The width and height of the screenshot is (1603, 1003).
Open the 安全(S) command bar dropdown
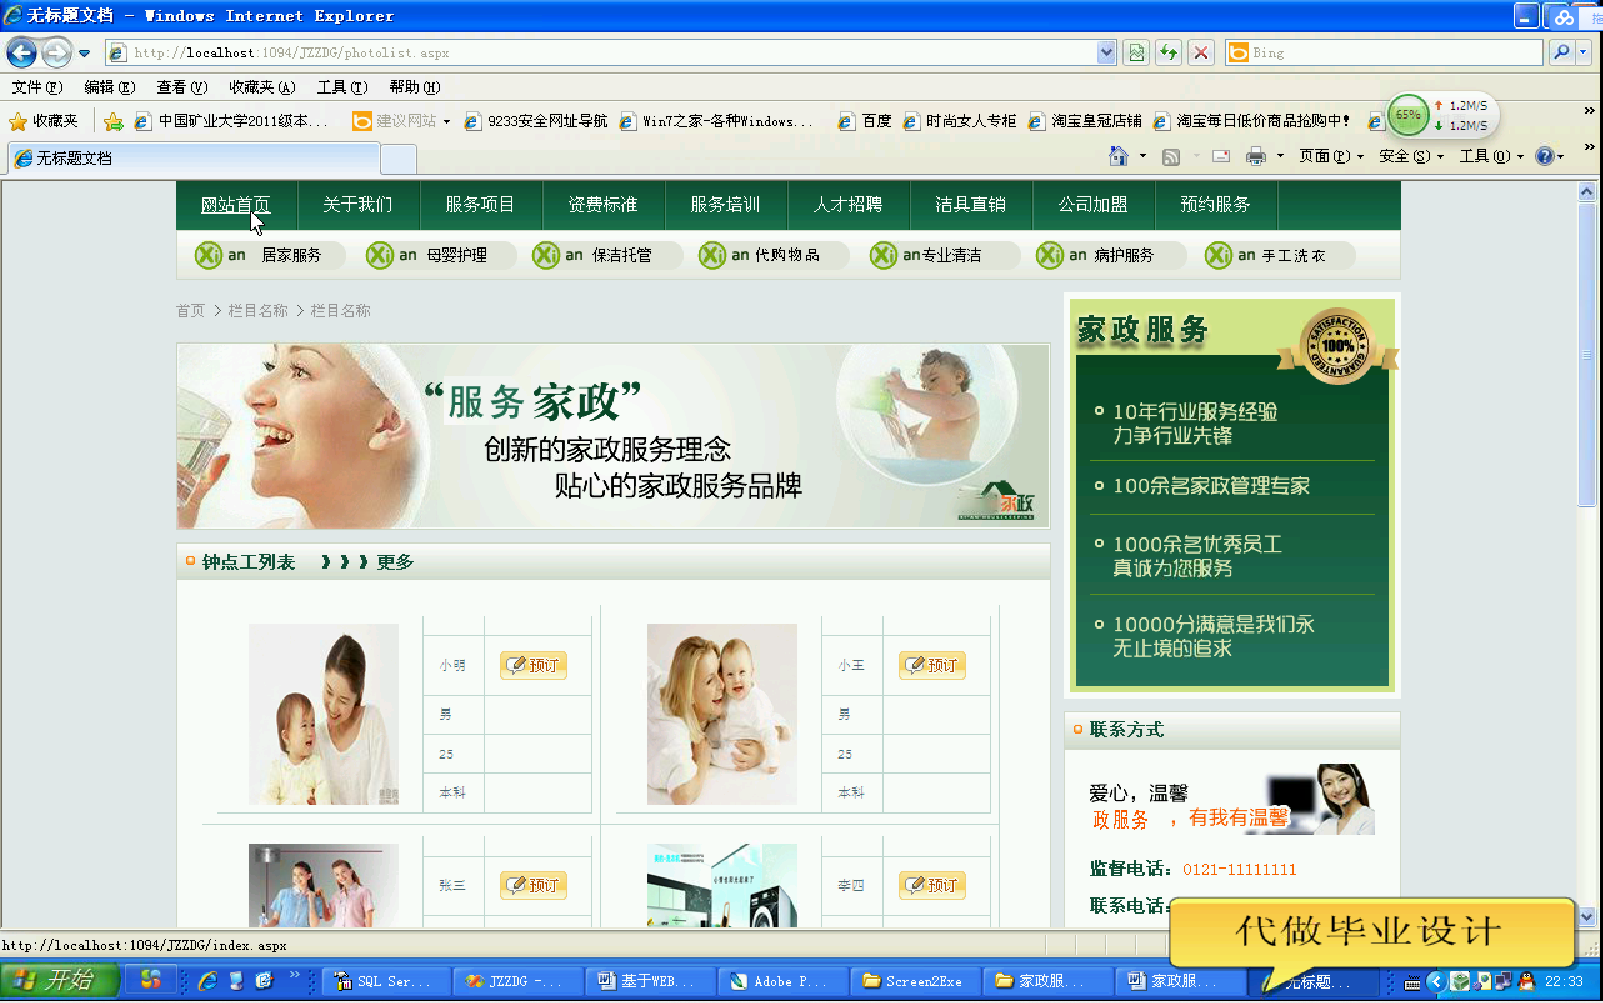[x=1411, y=156]
